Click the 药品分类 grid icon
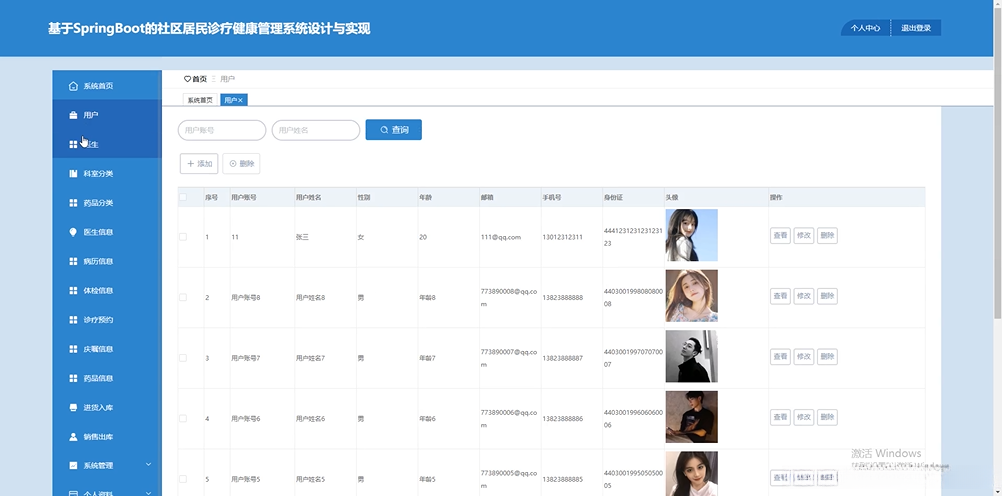This screenshot has height=496, width=1002. tap(73, 203)
